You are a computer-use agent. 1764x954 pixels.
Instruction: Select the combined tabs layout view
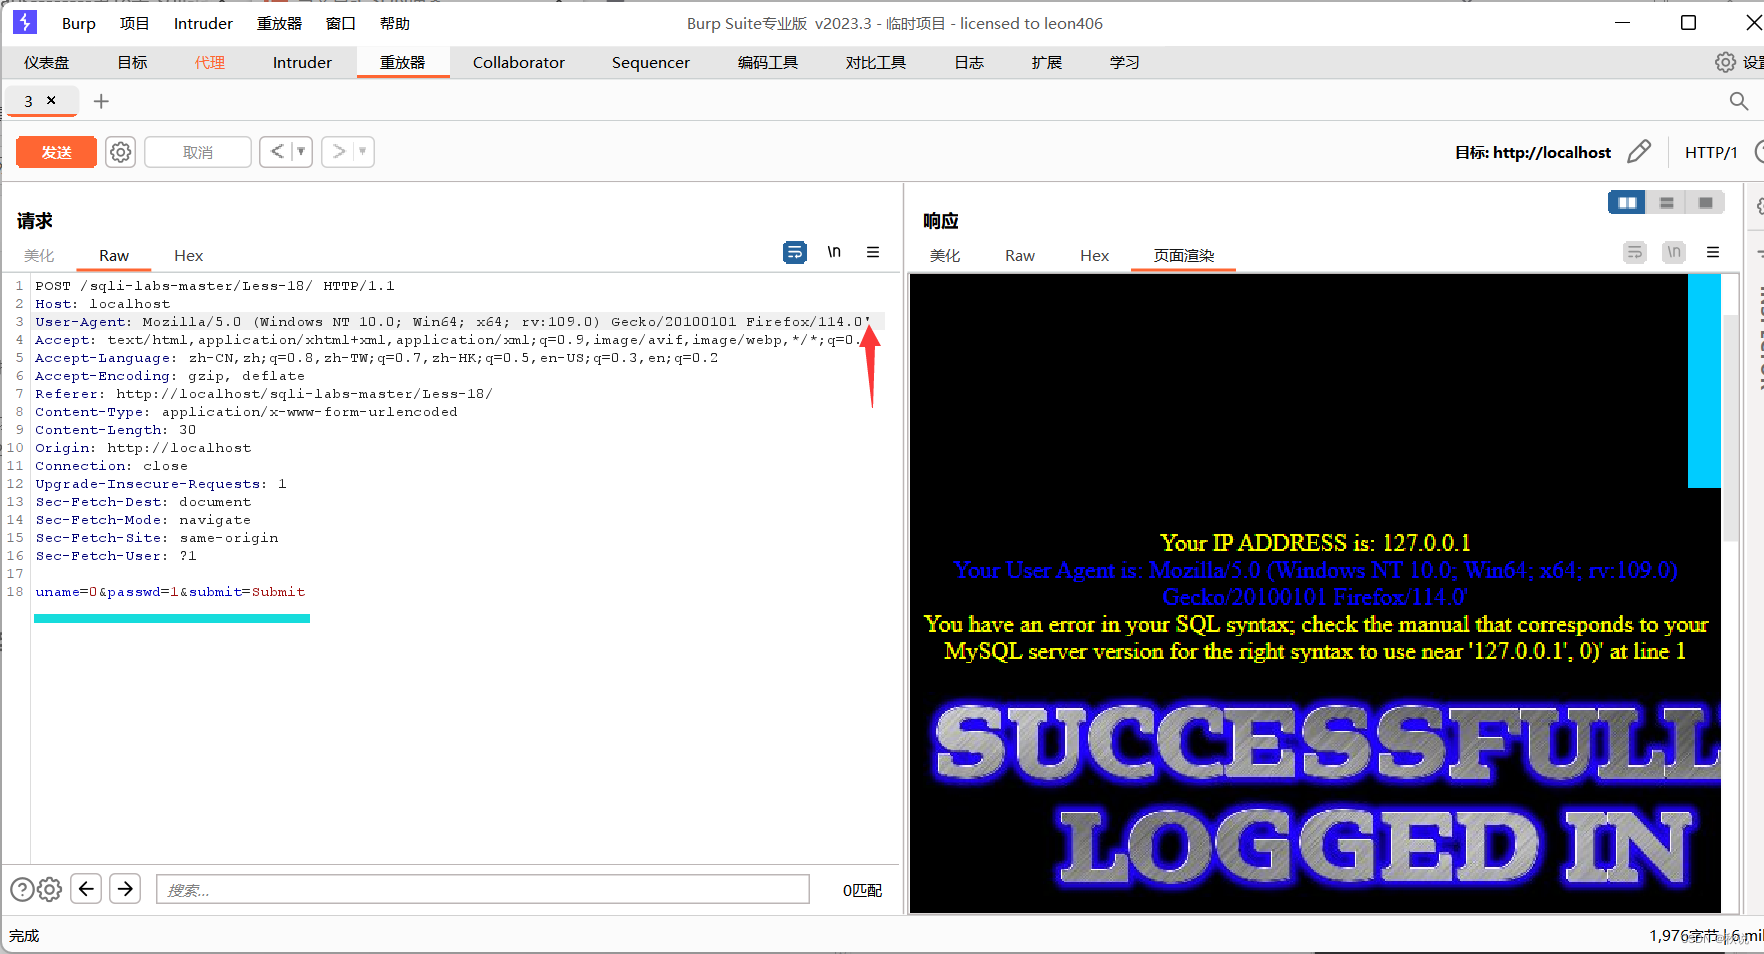click(x=1705, y=203)
